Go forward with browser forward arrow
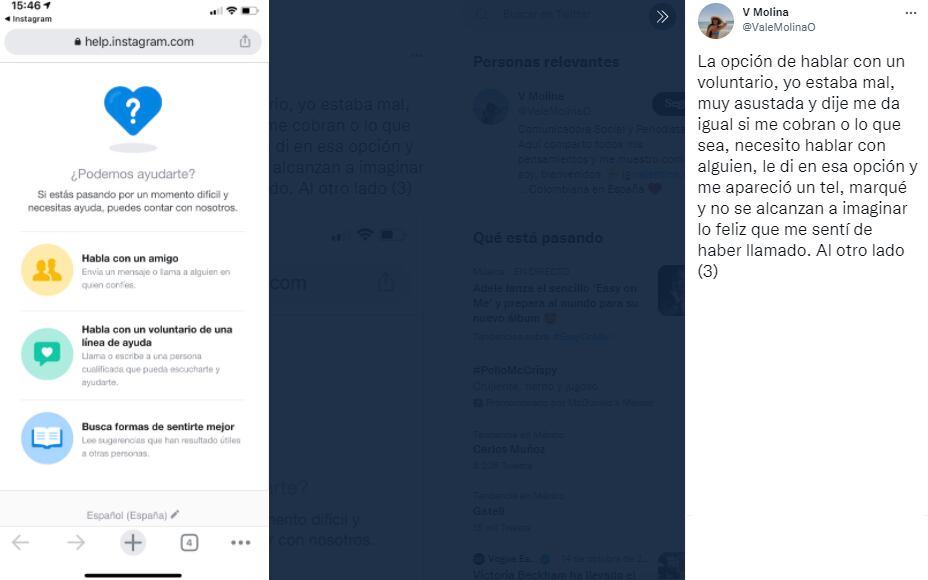 pos(76,542)
